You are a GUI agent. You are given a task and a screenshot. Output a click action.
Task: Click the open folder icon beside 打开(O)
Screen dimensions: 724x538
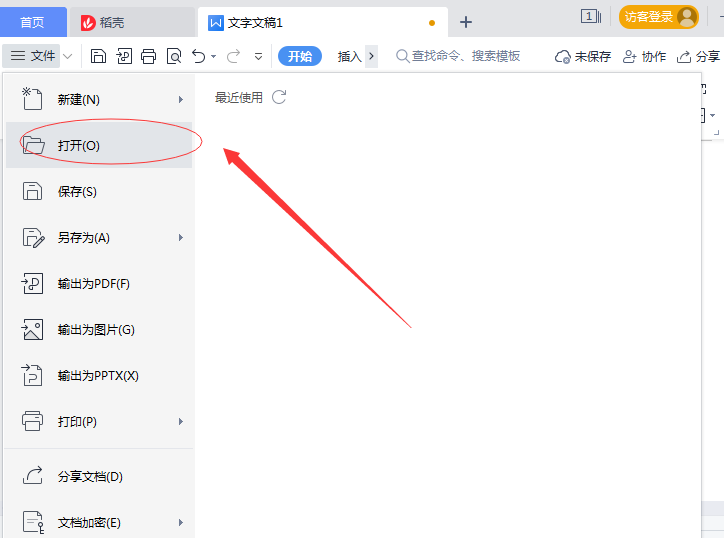tap(33, 145)
